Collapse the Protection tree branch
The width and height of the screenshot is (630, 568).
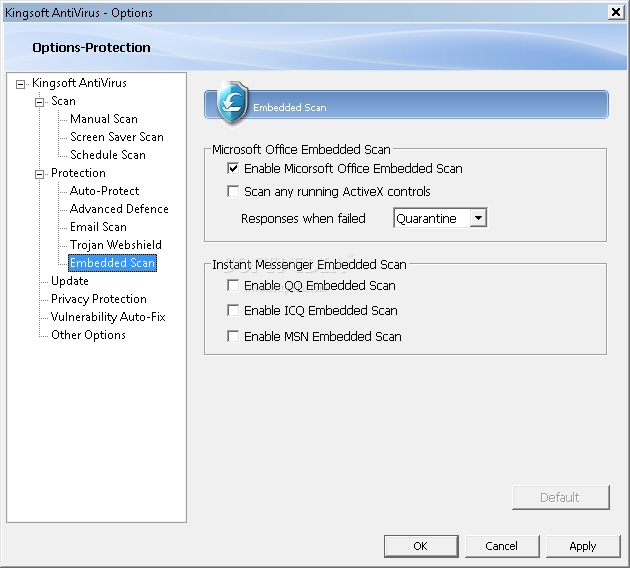[39, 174]
